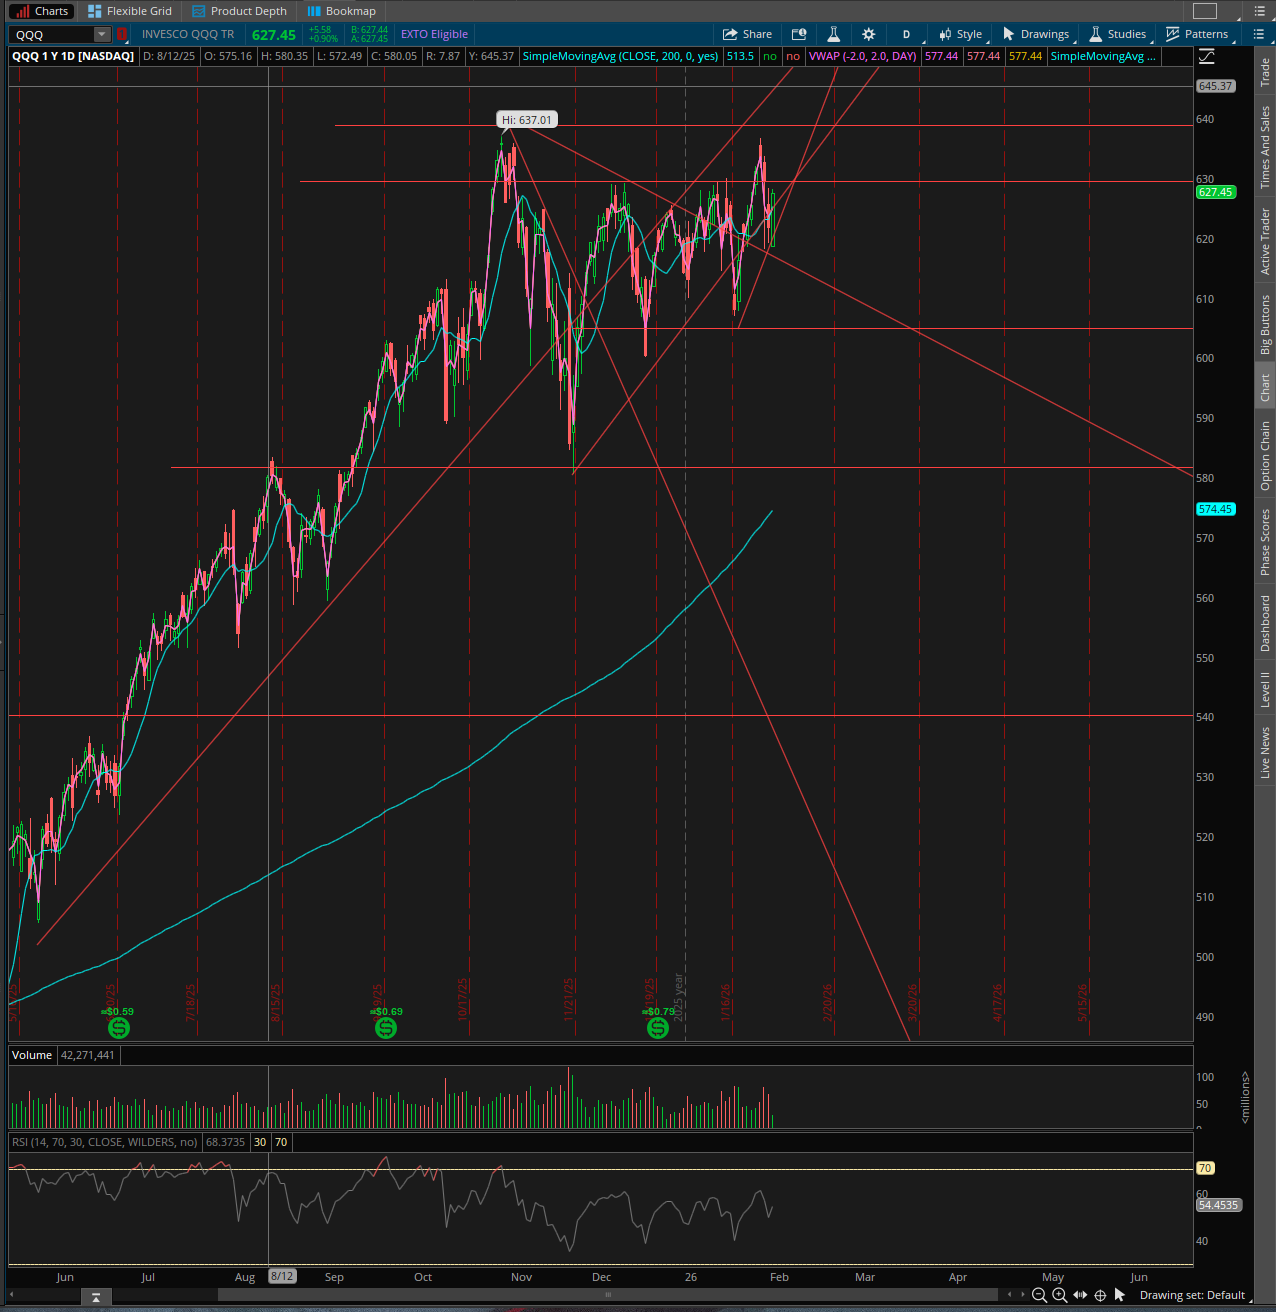Click the collapse up-arrow button at bottom left
This screenshot has height=1312, width=1276.
tap(95, 1297)
